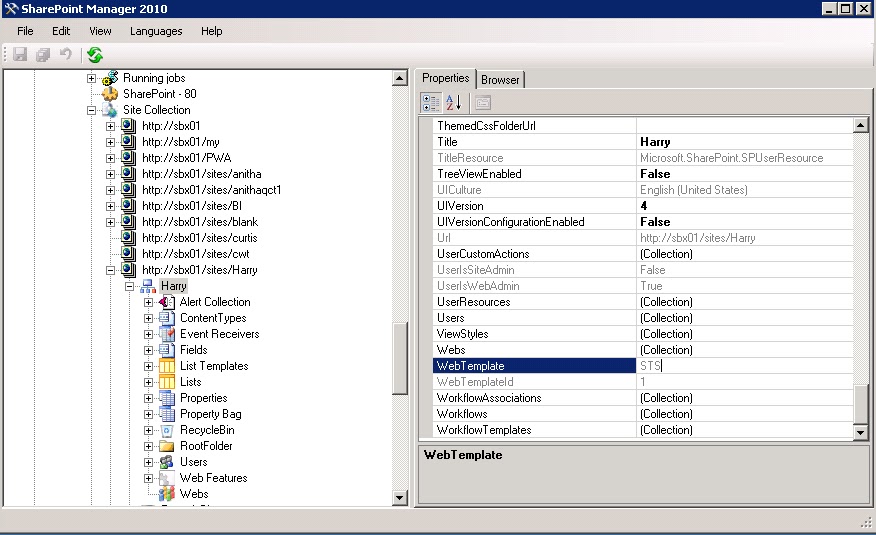
Task: Click the Running jobs gear icon
Action: click(x=110, y=78)
